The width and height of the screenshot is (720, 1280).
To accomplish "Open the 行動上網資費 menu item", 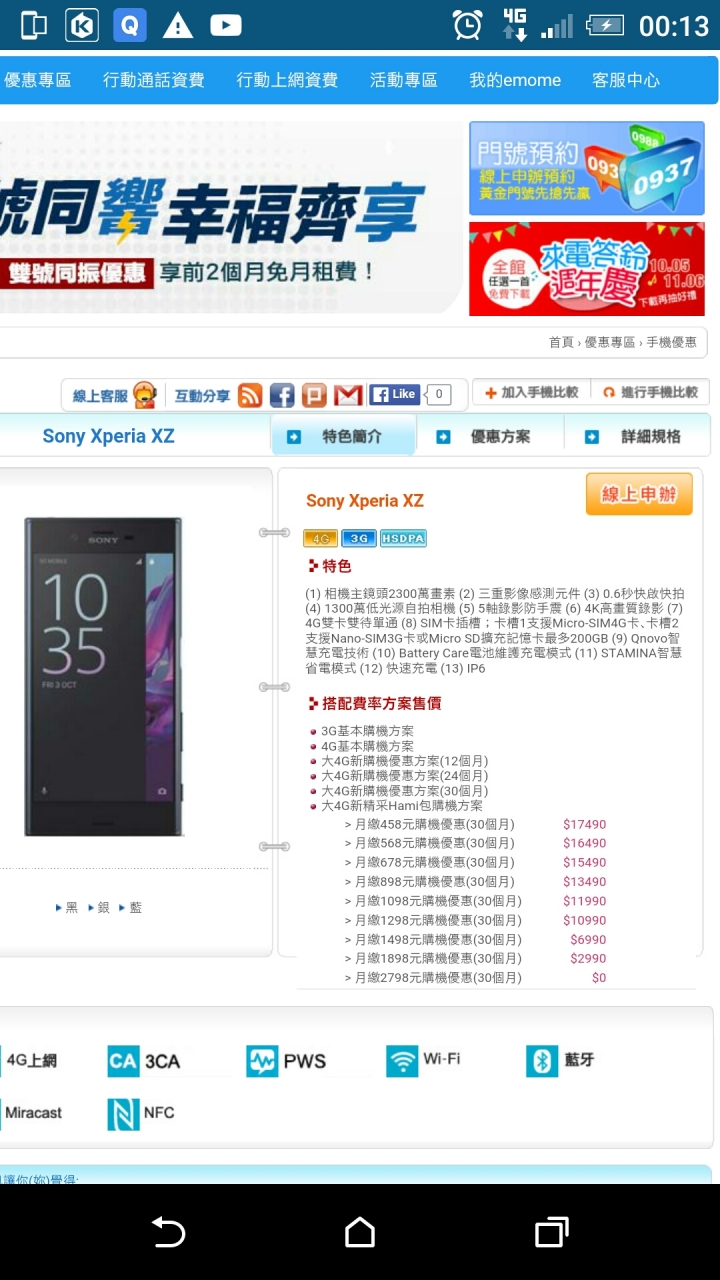I will (x=287, y=80).
